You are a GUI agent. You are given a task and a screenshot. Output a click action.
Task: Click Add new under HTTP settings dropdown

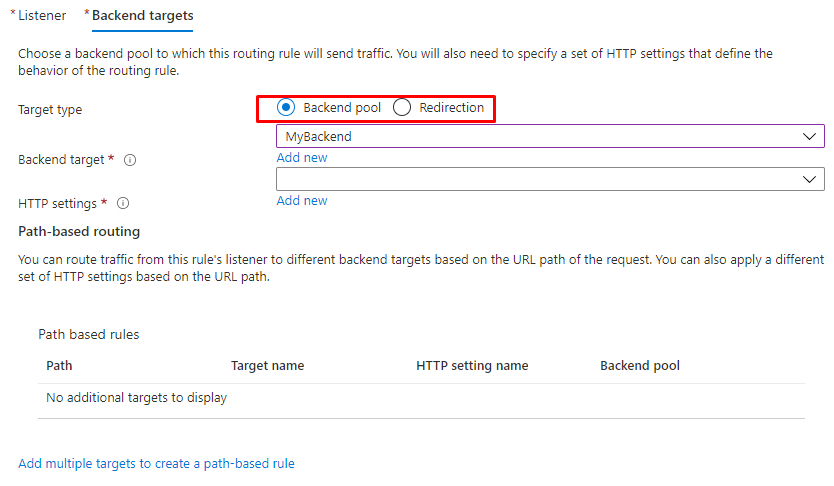pos(302,201)
